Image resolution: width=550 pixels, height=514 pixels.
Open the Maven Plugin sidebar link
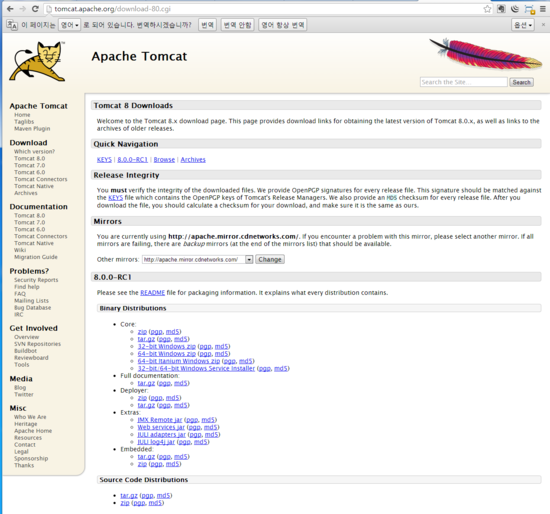pos(32,129)
